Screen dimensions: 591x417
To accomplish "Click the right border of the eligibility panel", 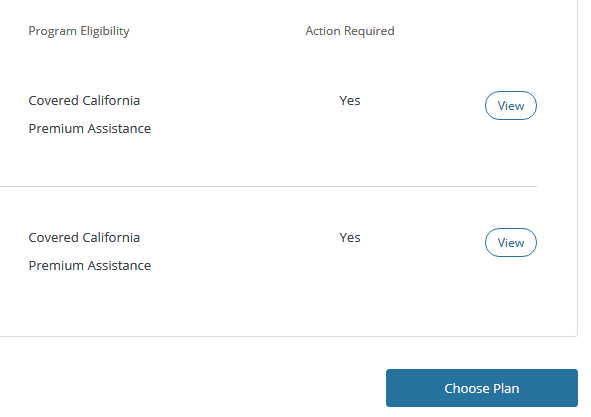I will tap(577, 168).
